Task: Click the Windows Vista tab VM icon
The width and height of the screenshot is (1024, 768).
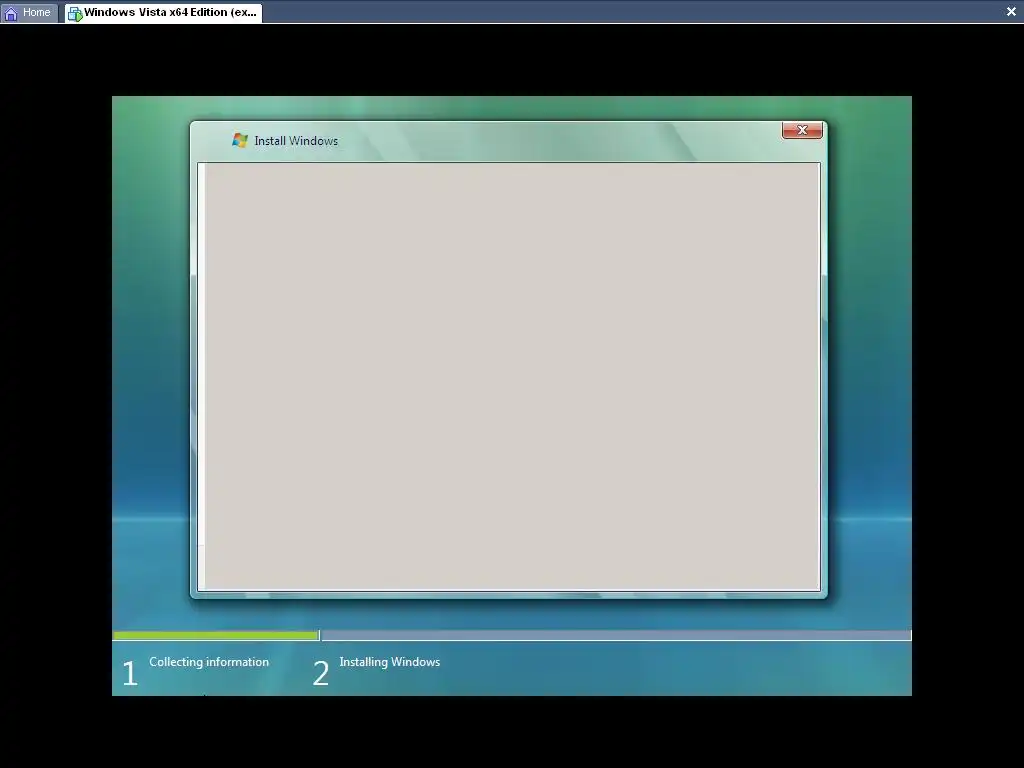Action: 75,13
